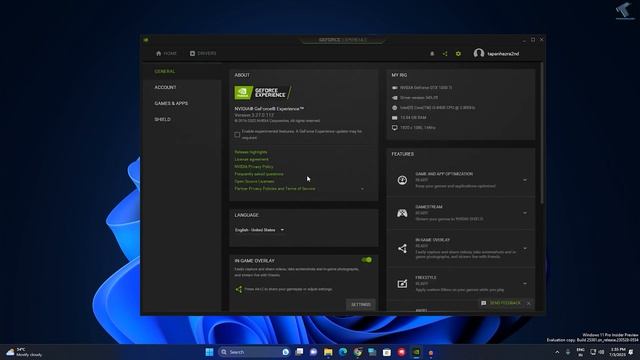Screen dimensions: 640x360
Task: Open the volume icon in system tray
Action: [601, 352]
